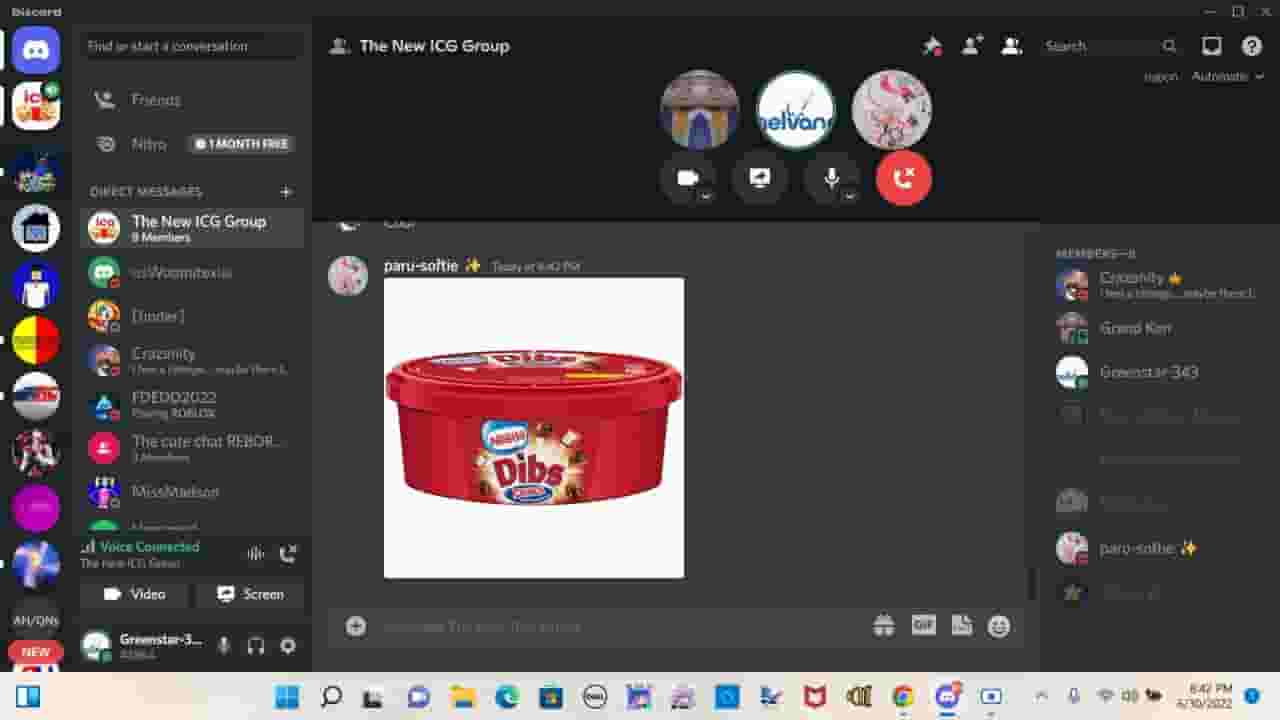
Task: Add friends to the group DM
Action: [x=972, y=46]
